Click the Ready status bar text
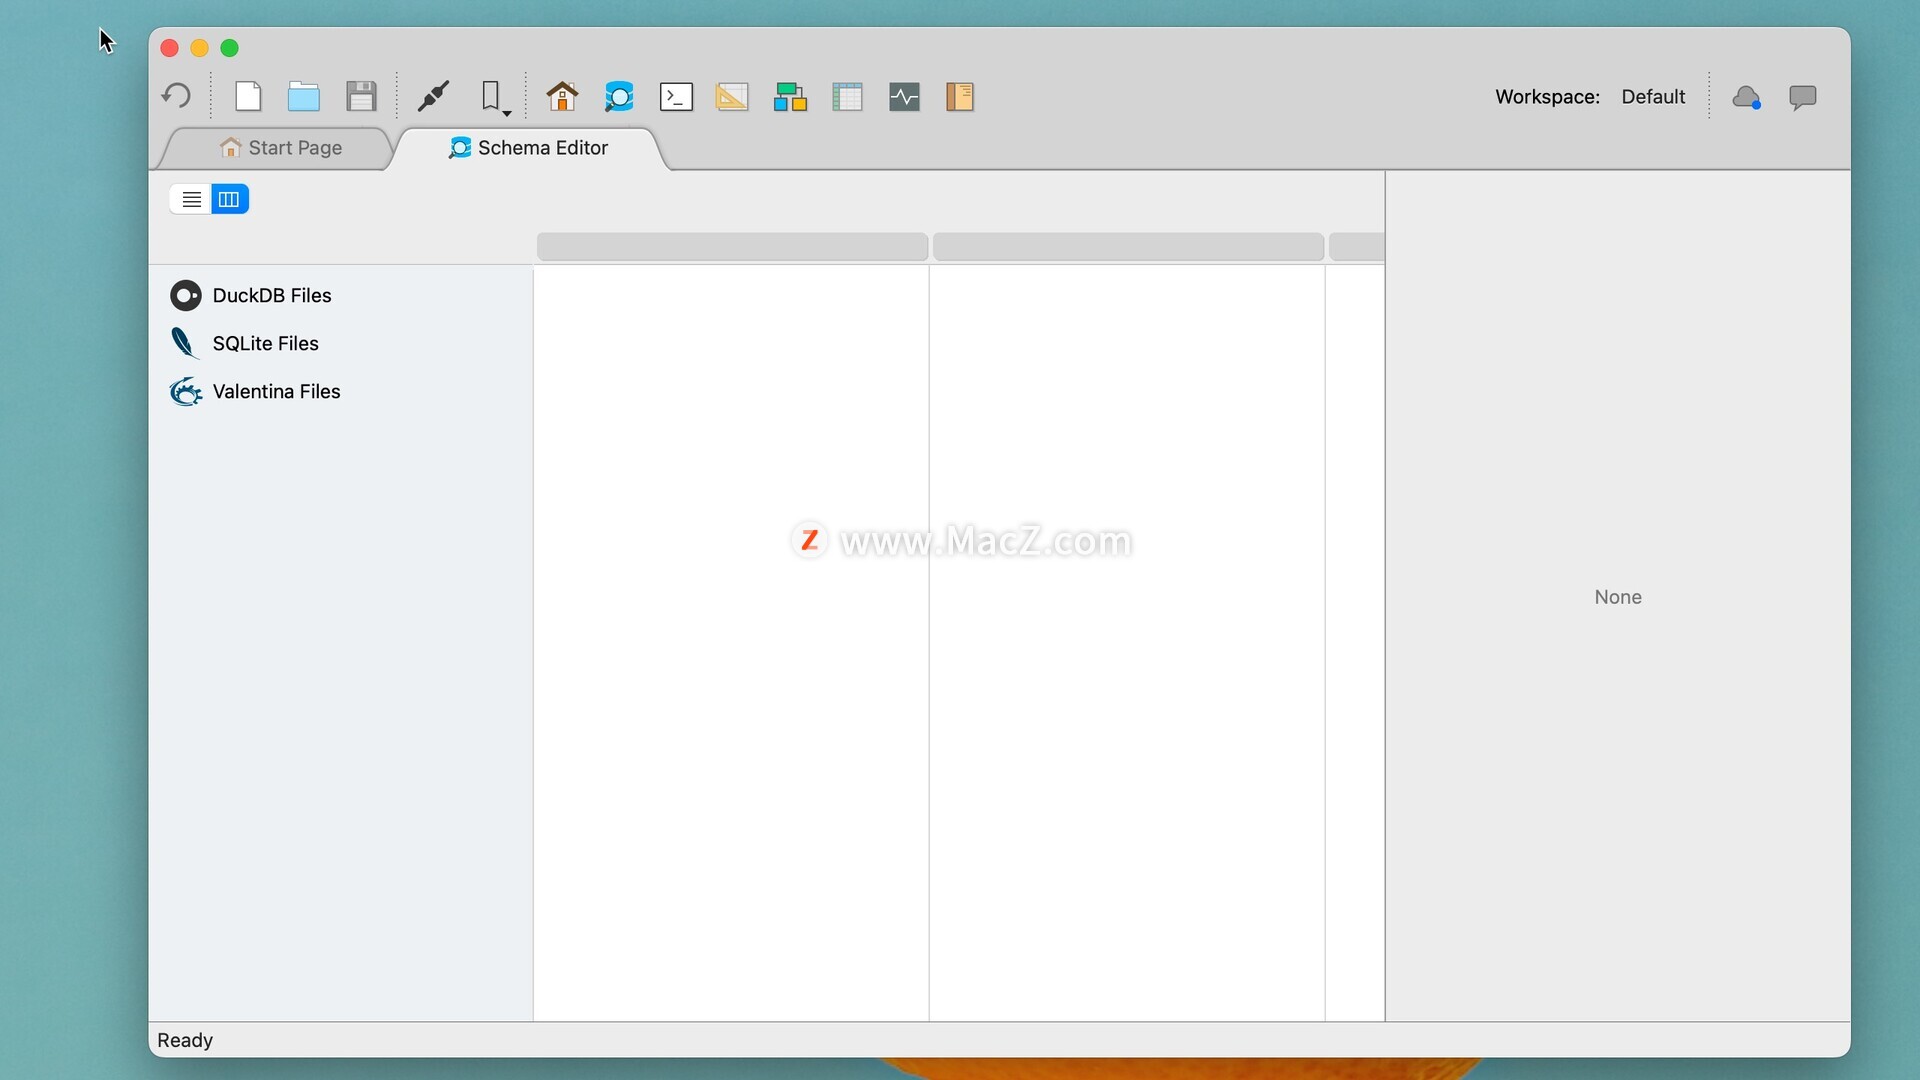 tap(185, 1040)
